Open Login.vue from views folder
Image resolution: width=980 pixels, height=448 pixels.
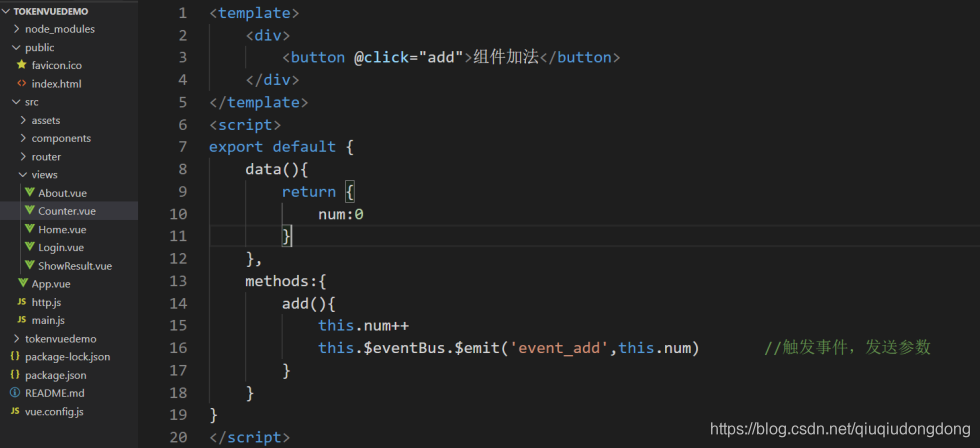(61, 247)
